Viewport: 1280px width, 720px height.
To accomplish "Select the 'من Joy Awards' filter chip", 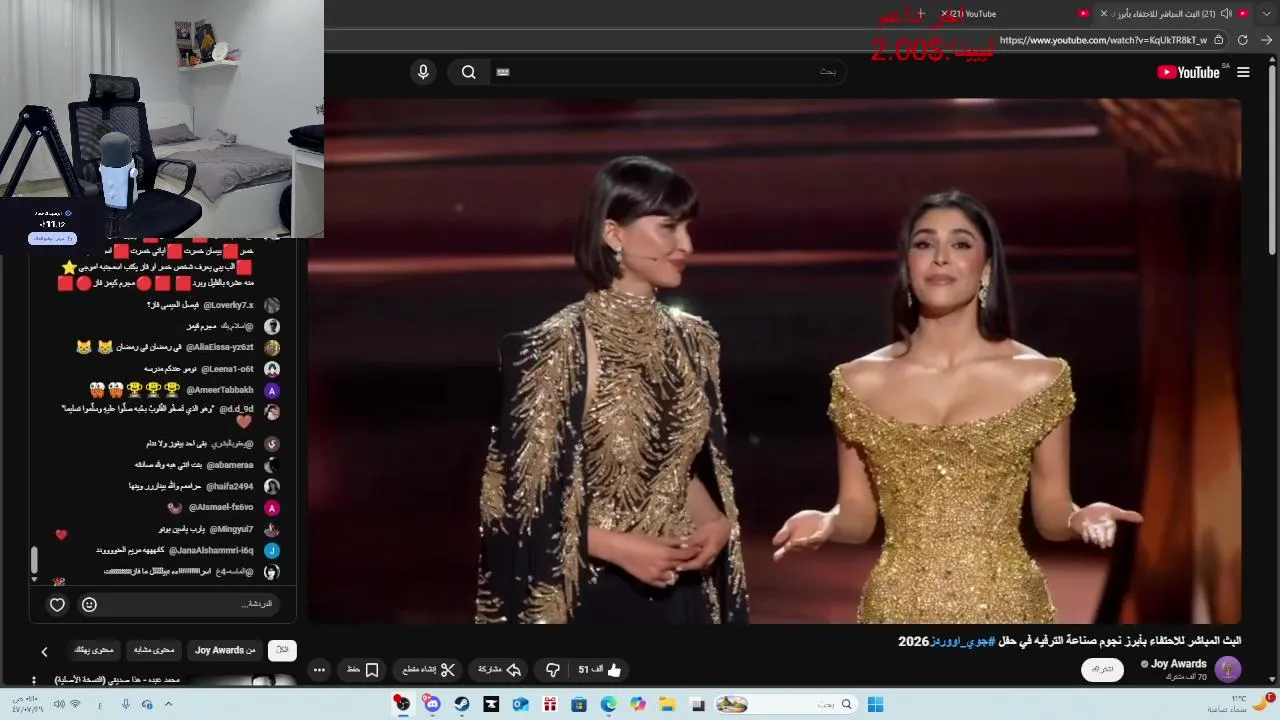I will point(225,650).
